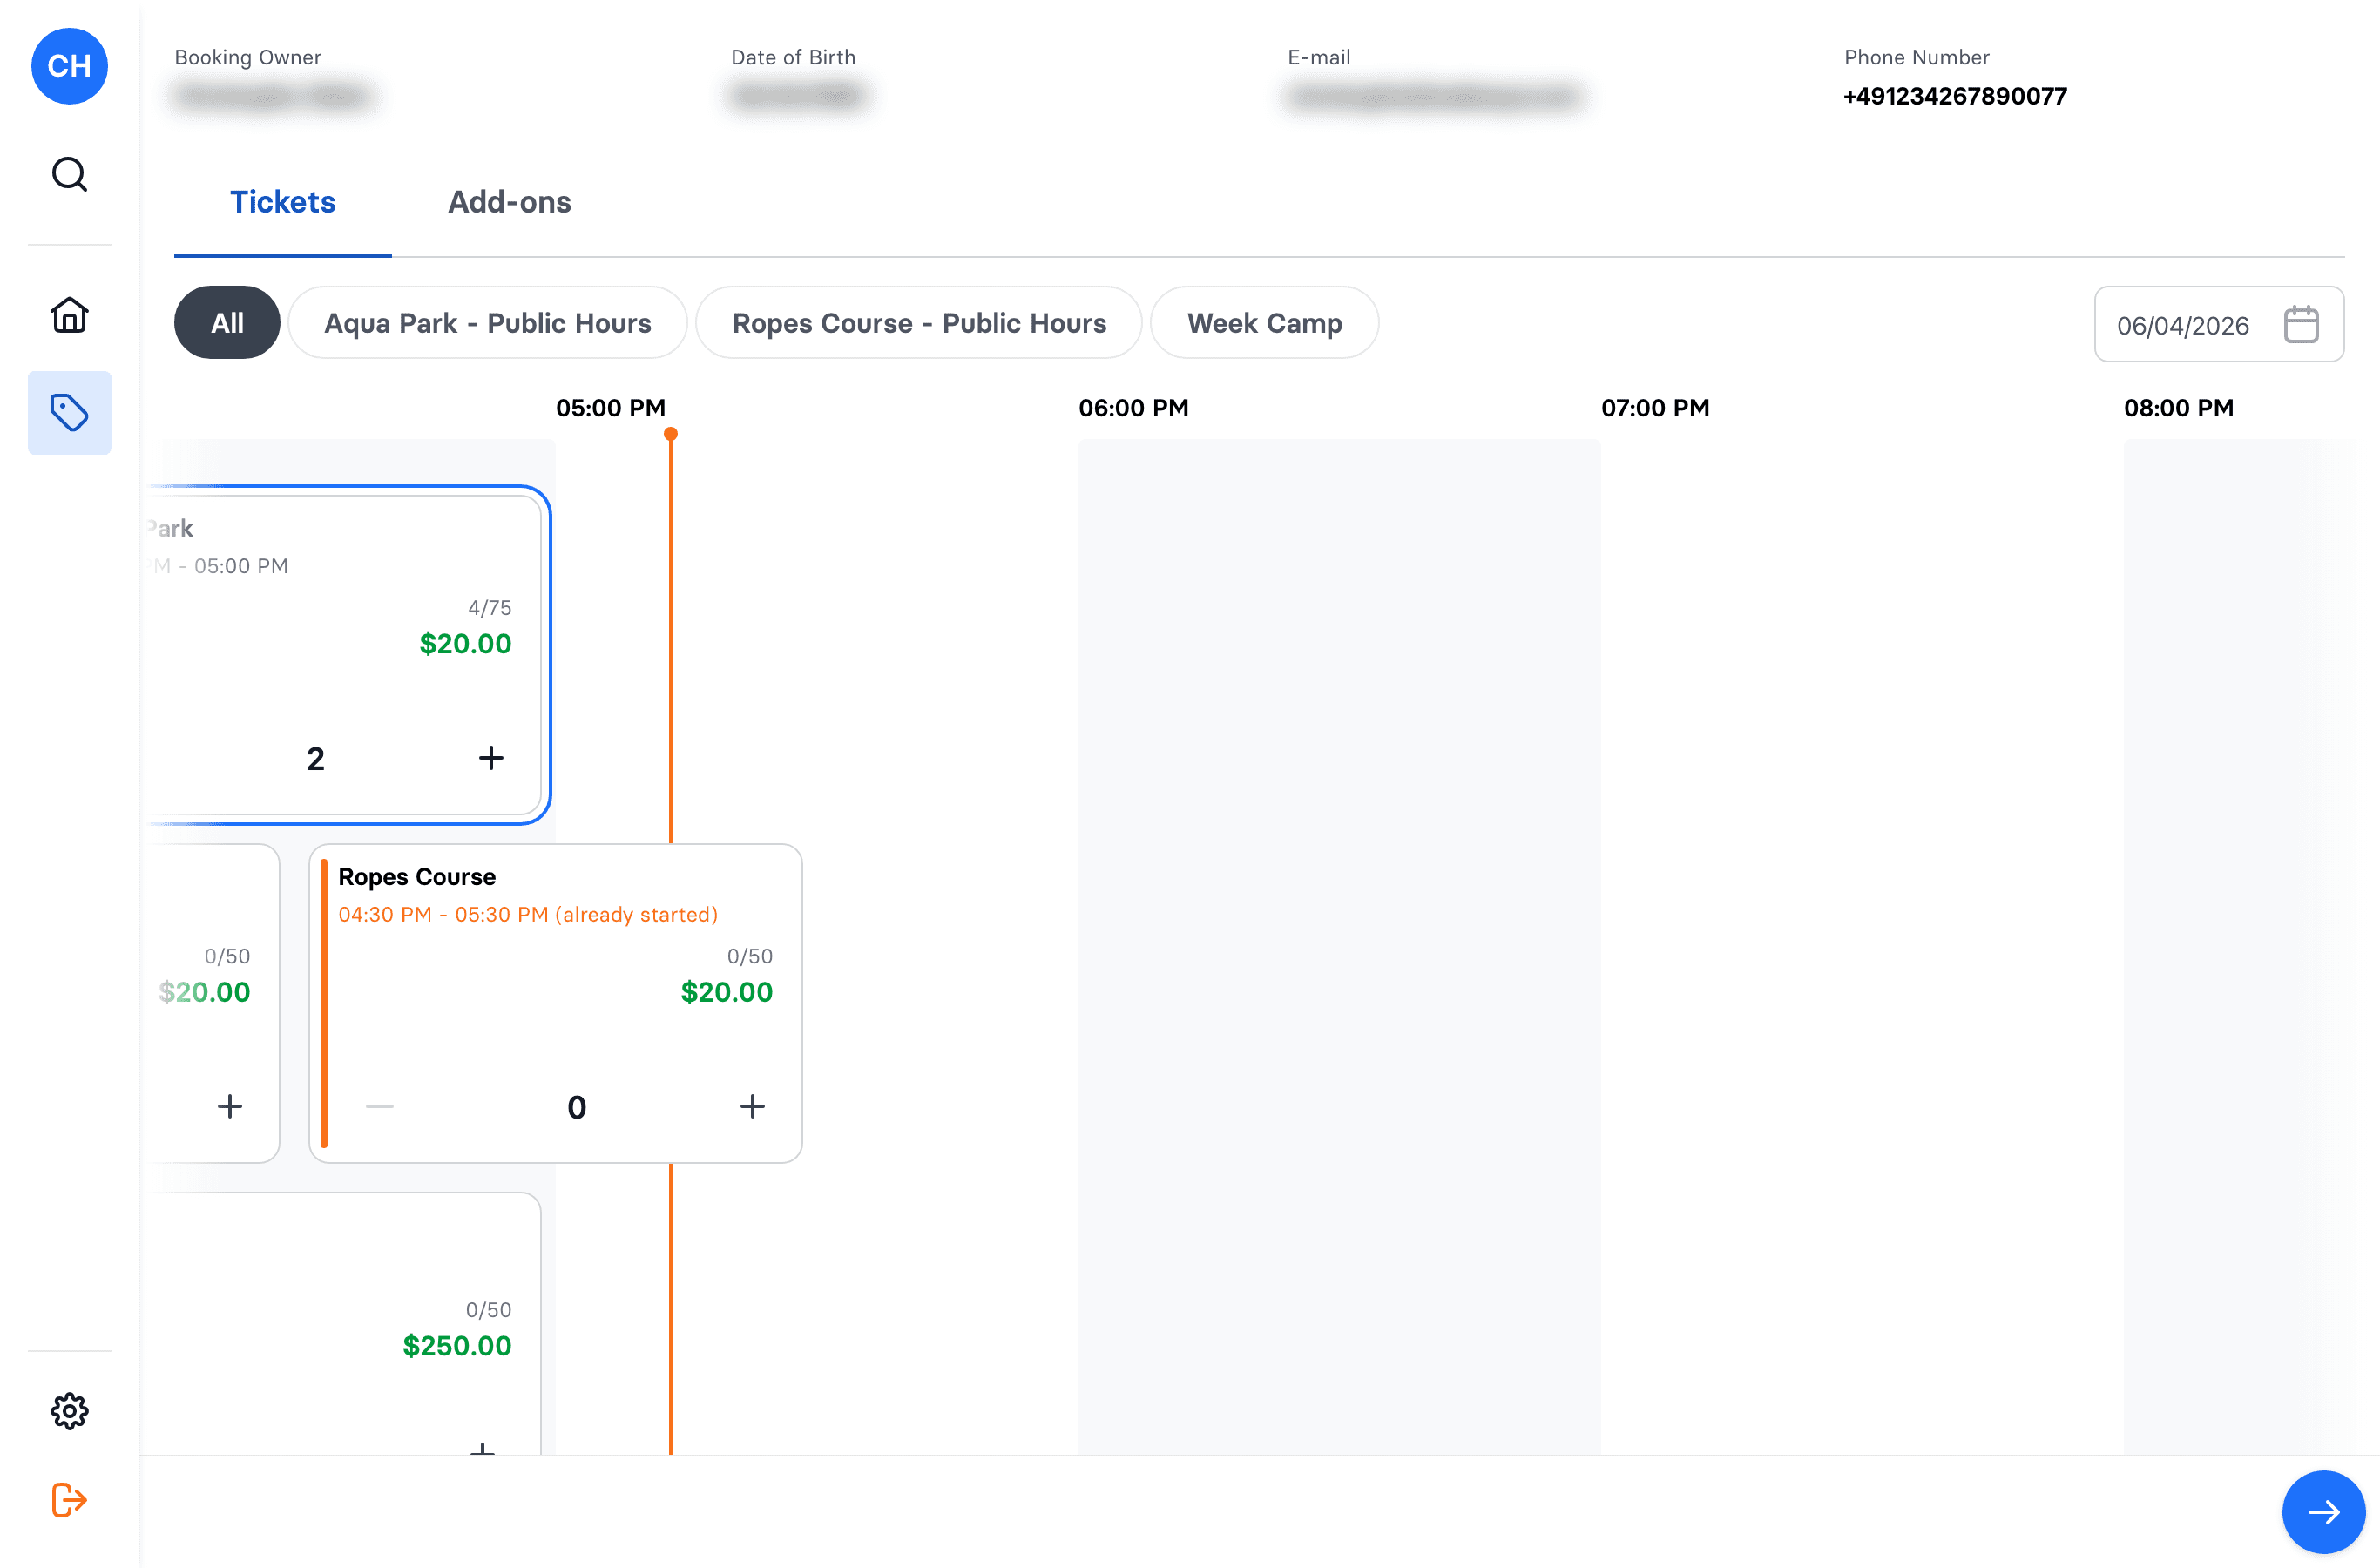This screenshot has width=2380, height=1568.
Task: Filter by Week Camp
Action: (1264, 323)
